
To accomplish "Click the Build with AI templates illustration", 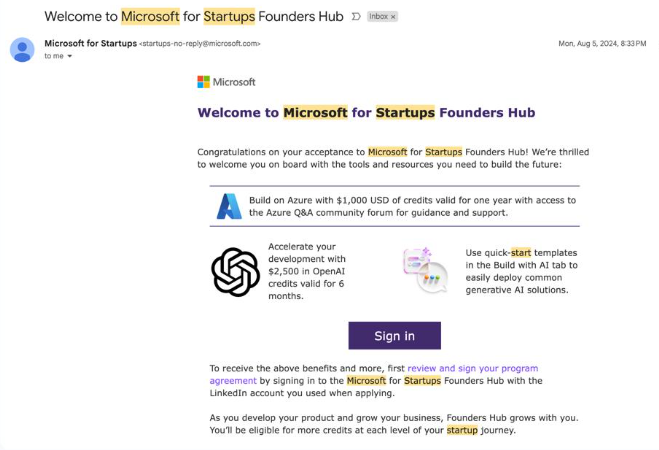I will pos(425,270).
